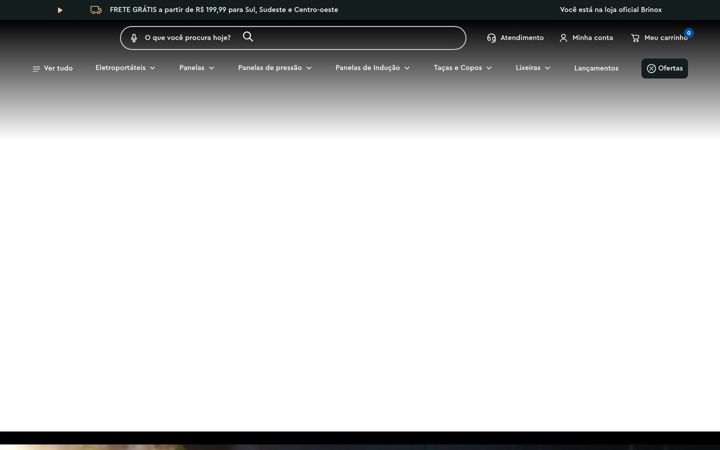Image resolution: width=720 pixels, height=450 pixels.
Task: Click the Ofertas button
Action: (x=664, y=68)
